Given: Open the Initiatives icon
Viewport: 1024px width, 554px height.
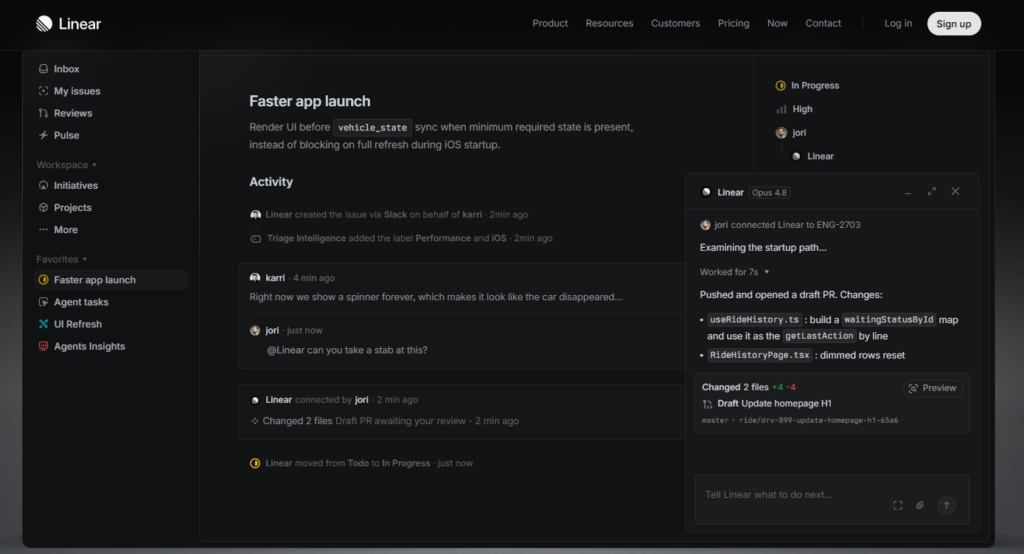Looking at the screenshot, I should pos(43,186).
